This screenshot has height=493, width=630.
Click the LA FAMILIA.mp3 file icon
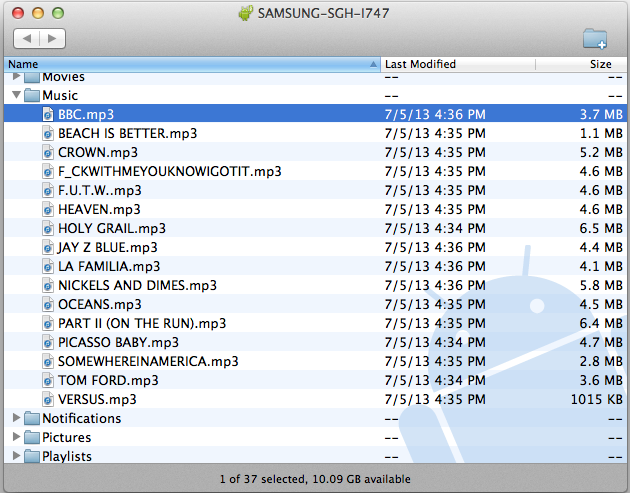[48, 266]
